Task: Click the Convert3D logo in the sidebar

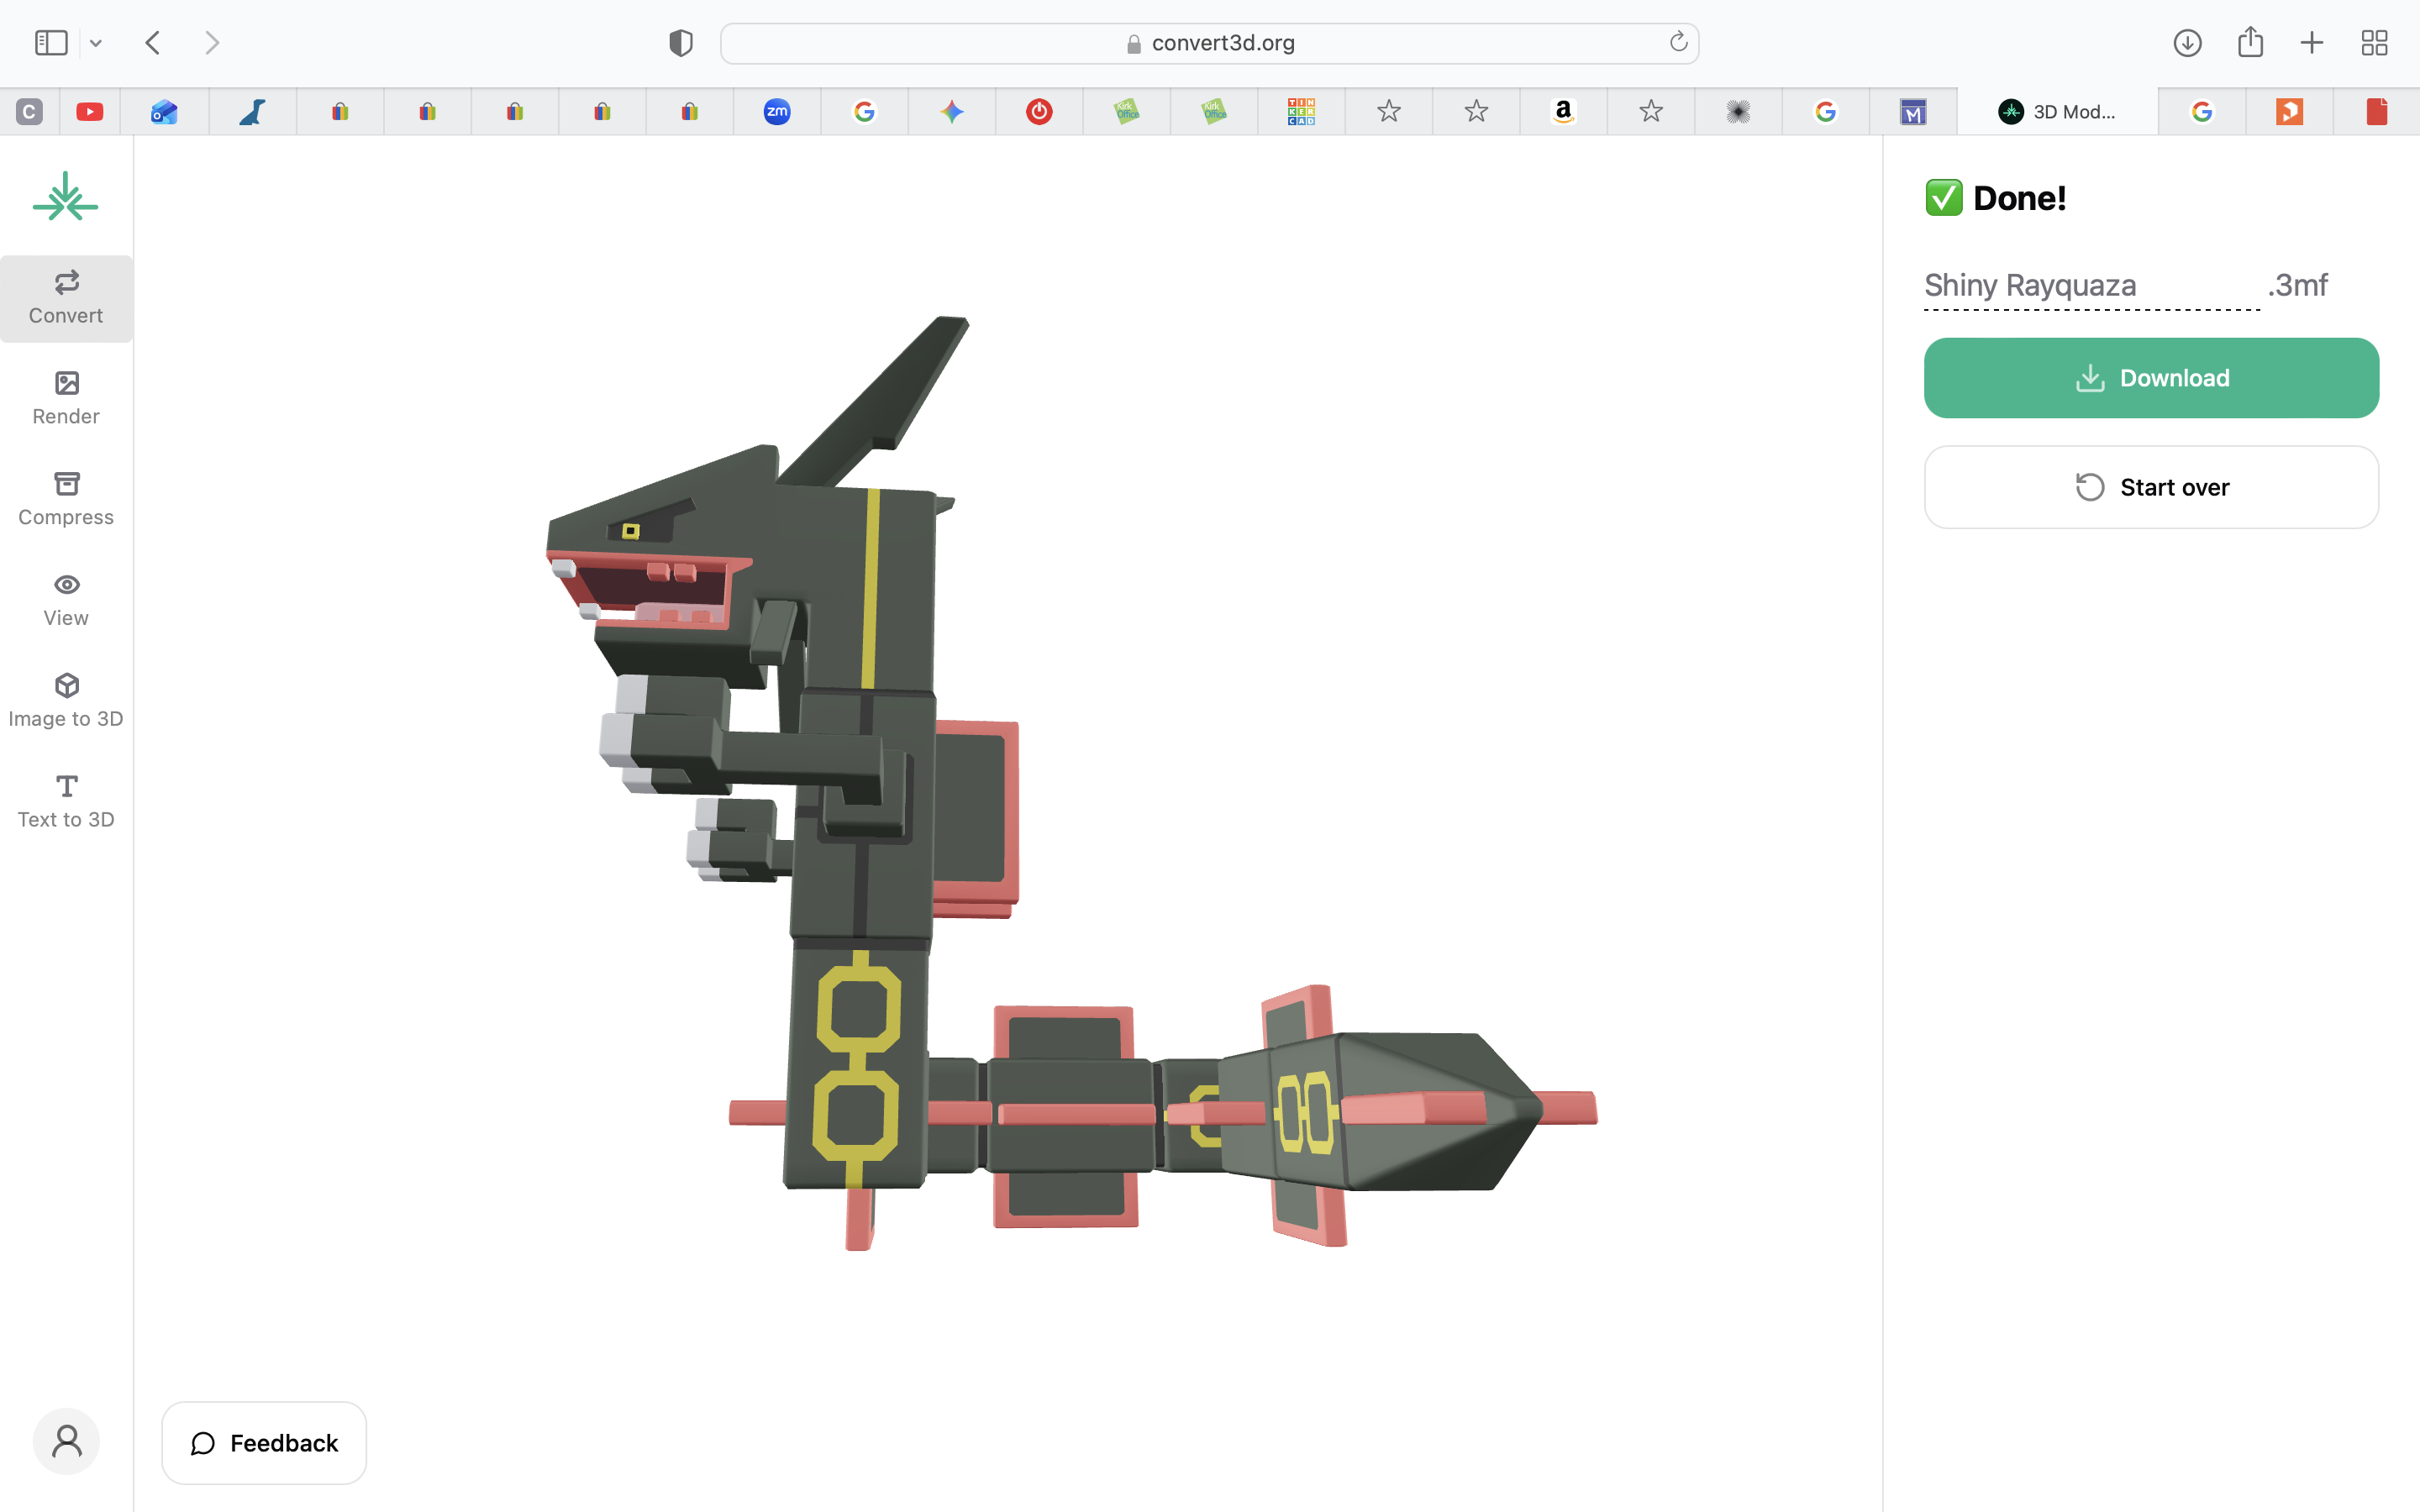Action: pyautogui.click(x=66, y=197)
